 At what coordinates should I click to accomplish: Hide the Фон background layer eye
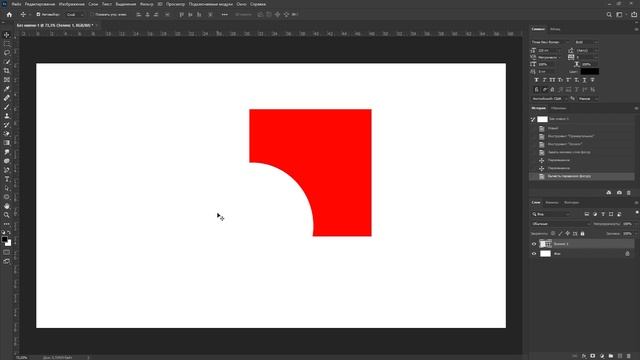(534, 254)
